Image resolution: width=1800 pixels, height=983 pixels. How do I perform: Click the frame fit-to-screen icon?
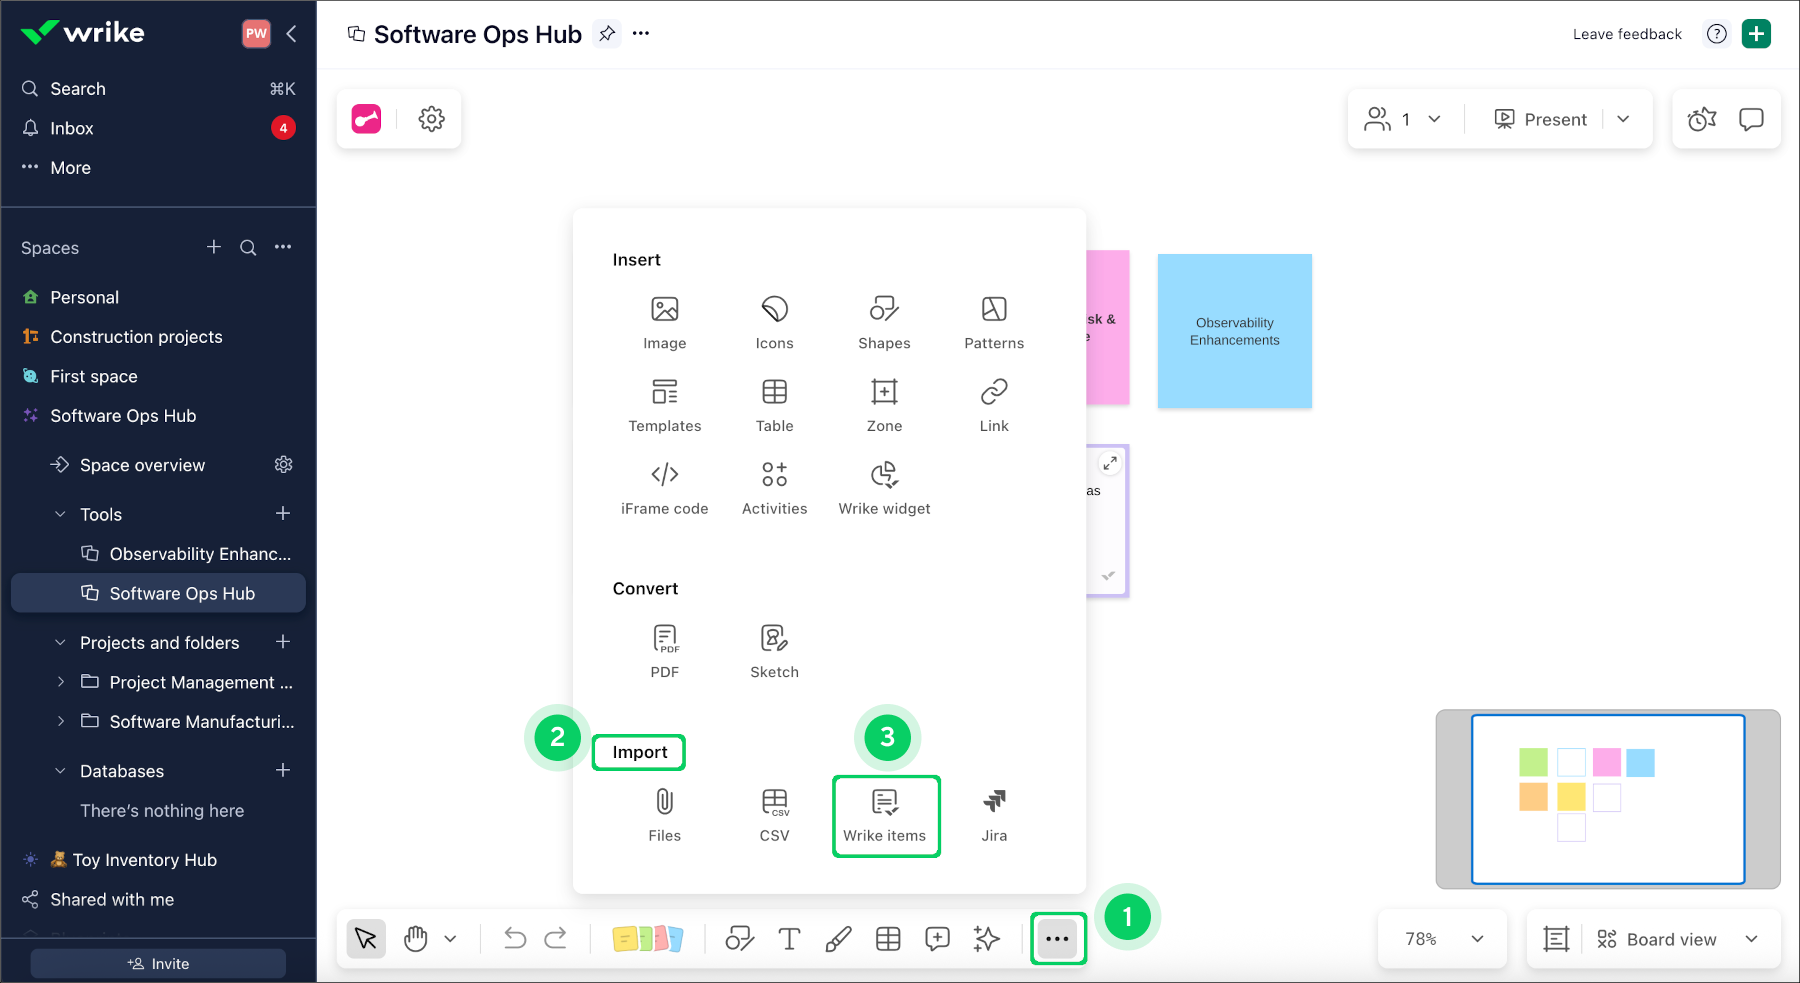point(1556,939)
